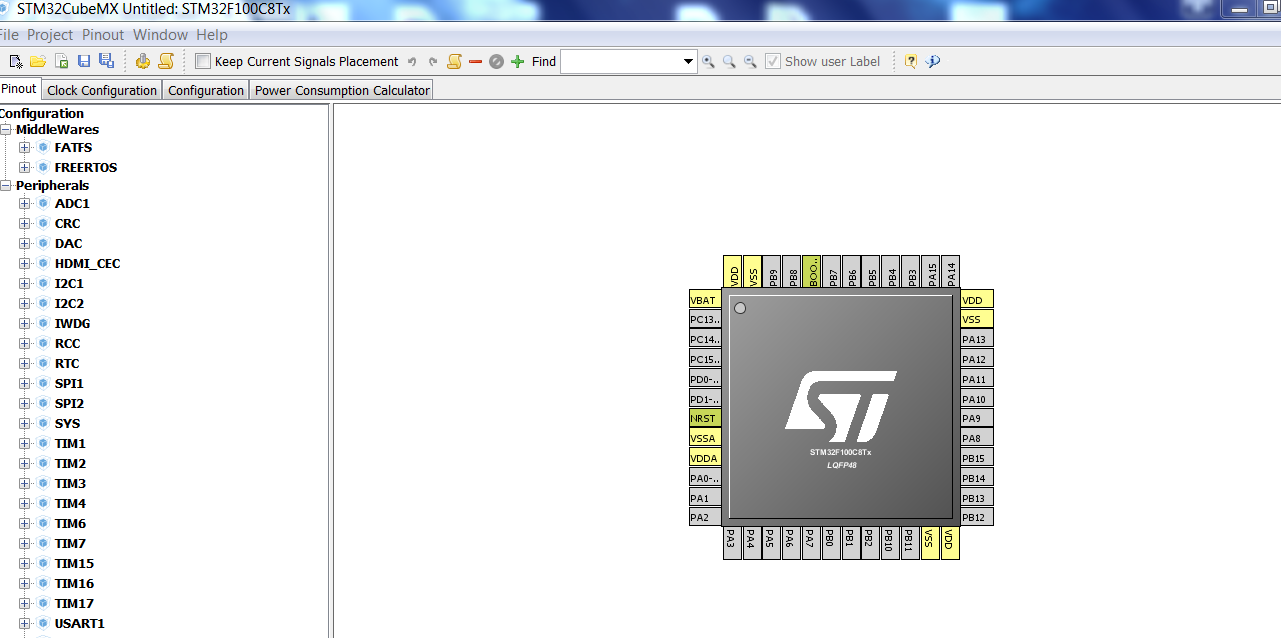Image resolution: width=1281 pixels, height=638 pixels.
Task: Open the Project menu
Action: tap(50, 34)
